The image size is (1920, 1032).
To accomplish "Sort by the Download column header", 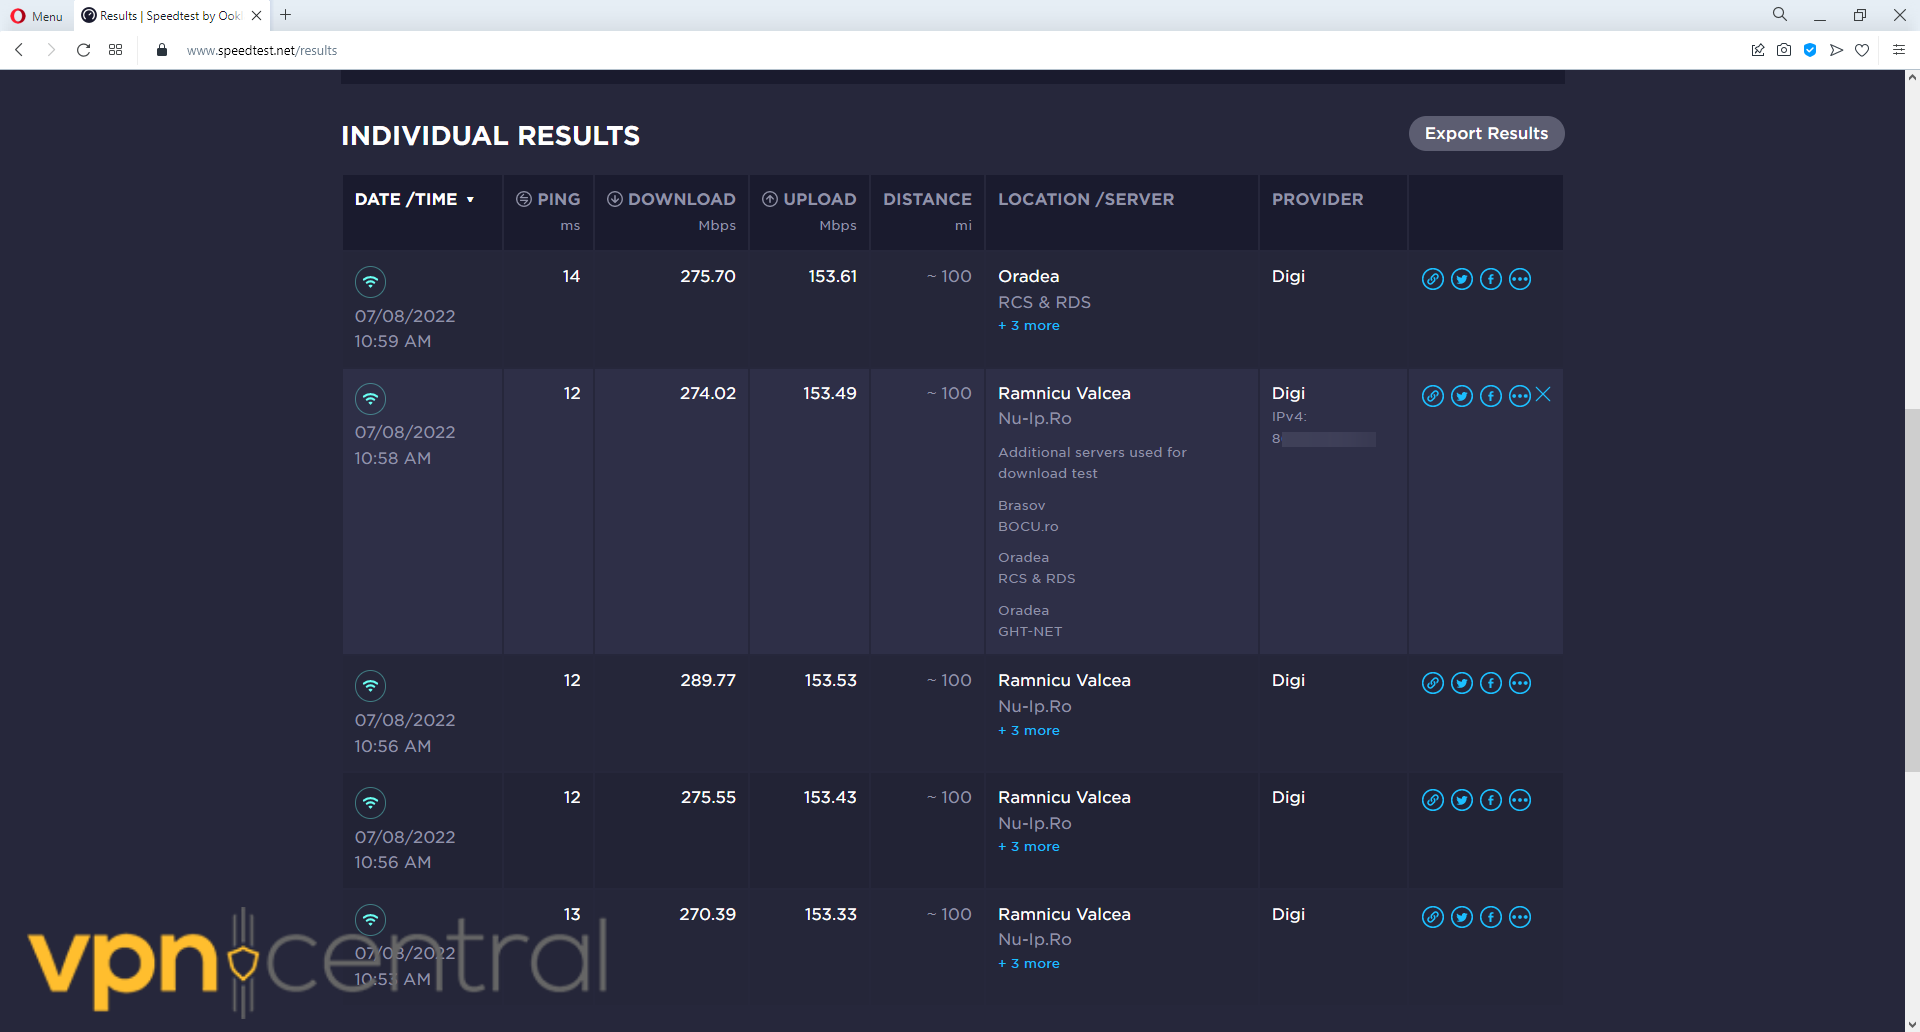I will 681,199.
